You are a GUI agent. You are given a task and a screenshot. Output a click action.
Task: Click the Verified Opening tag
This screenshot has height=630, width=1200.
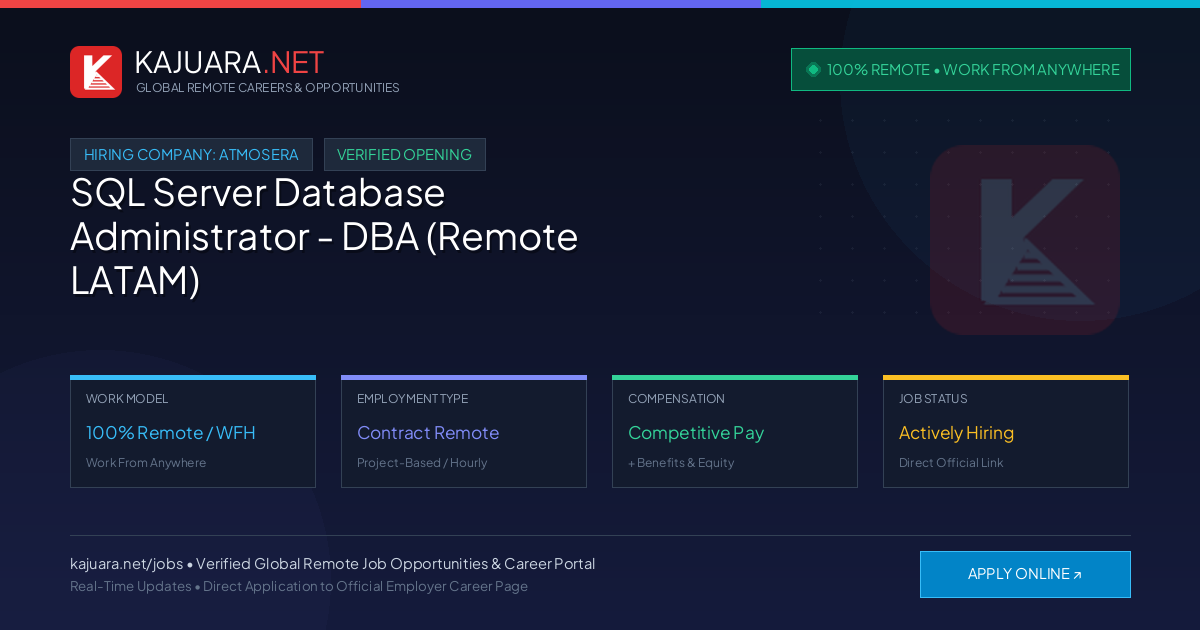(x=405, y=155)
